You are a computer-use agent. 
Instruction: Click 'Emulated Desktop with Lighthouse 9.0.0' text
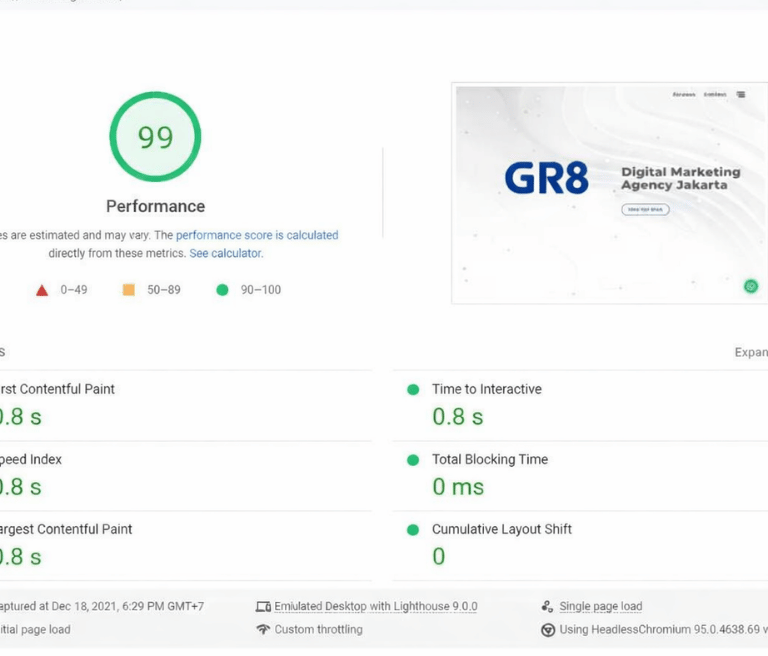376,607
